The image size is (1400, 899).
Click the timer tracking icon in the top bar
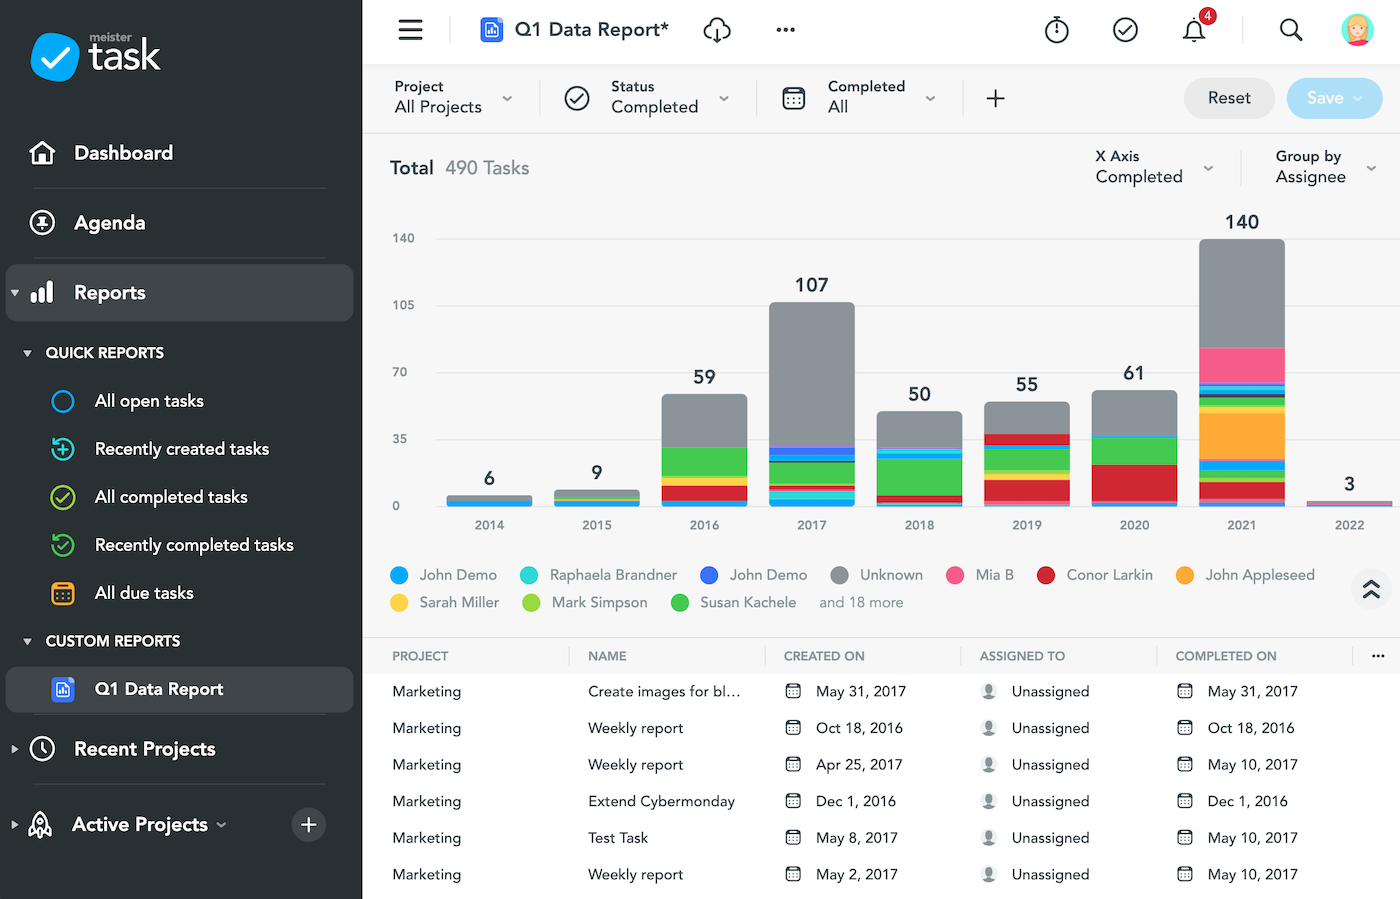[x=1057, y=30]
